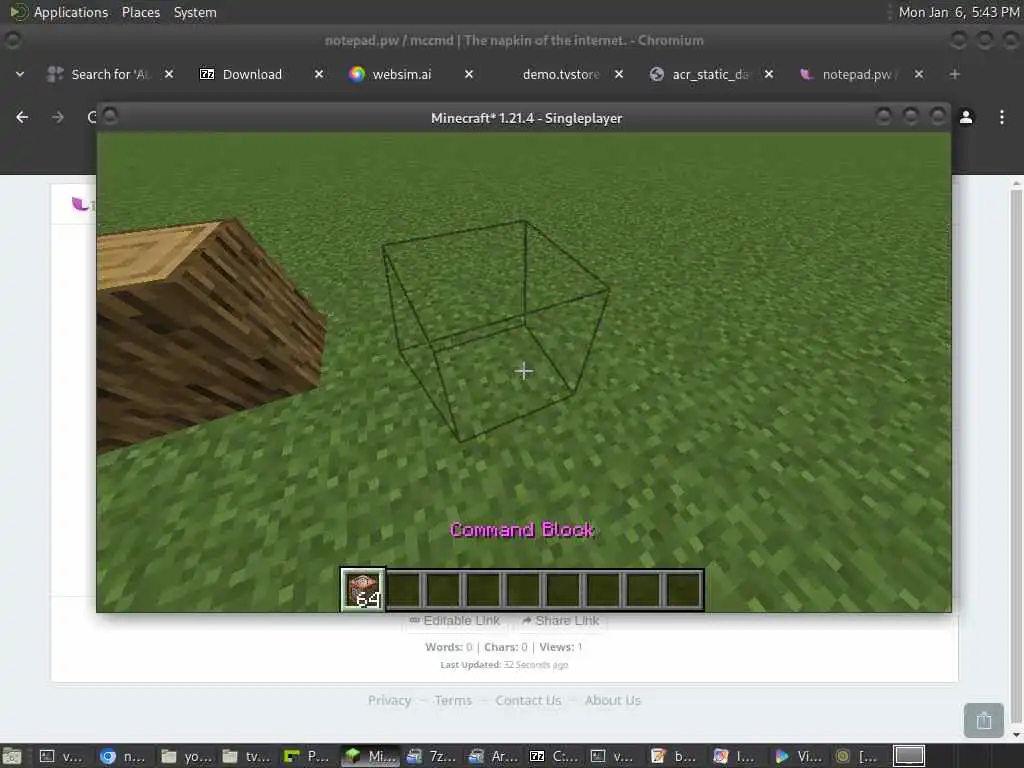Screen dimensions: 1024x768
Task: Expand the tab search chevron
Action: [20, 74]
